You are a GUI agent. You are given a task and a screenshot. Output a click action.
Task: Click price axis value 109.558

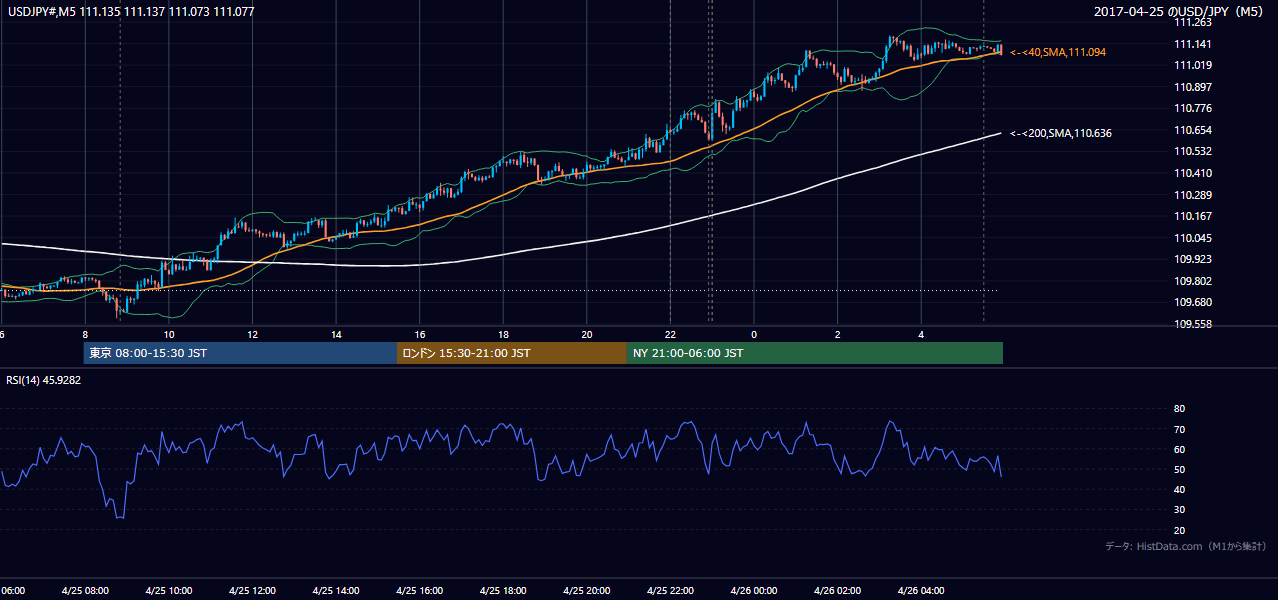1192,324
